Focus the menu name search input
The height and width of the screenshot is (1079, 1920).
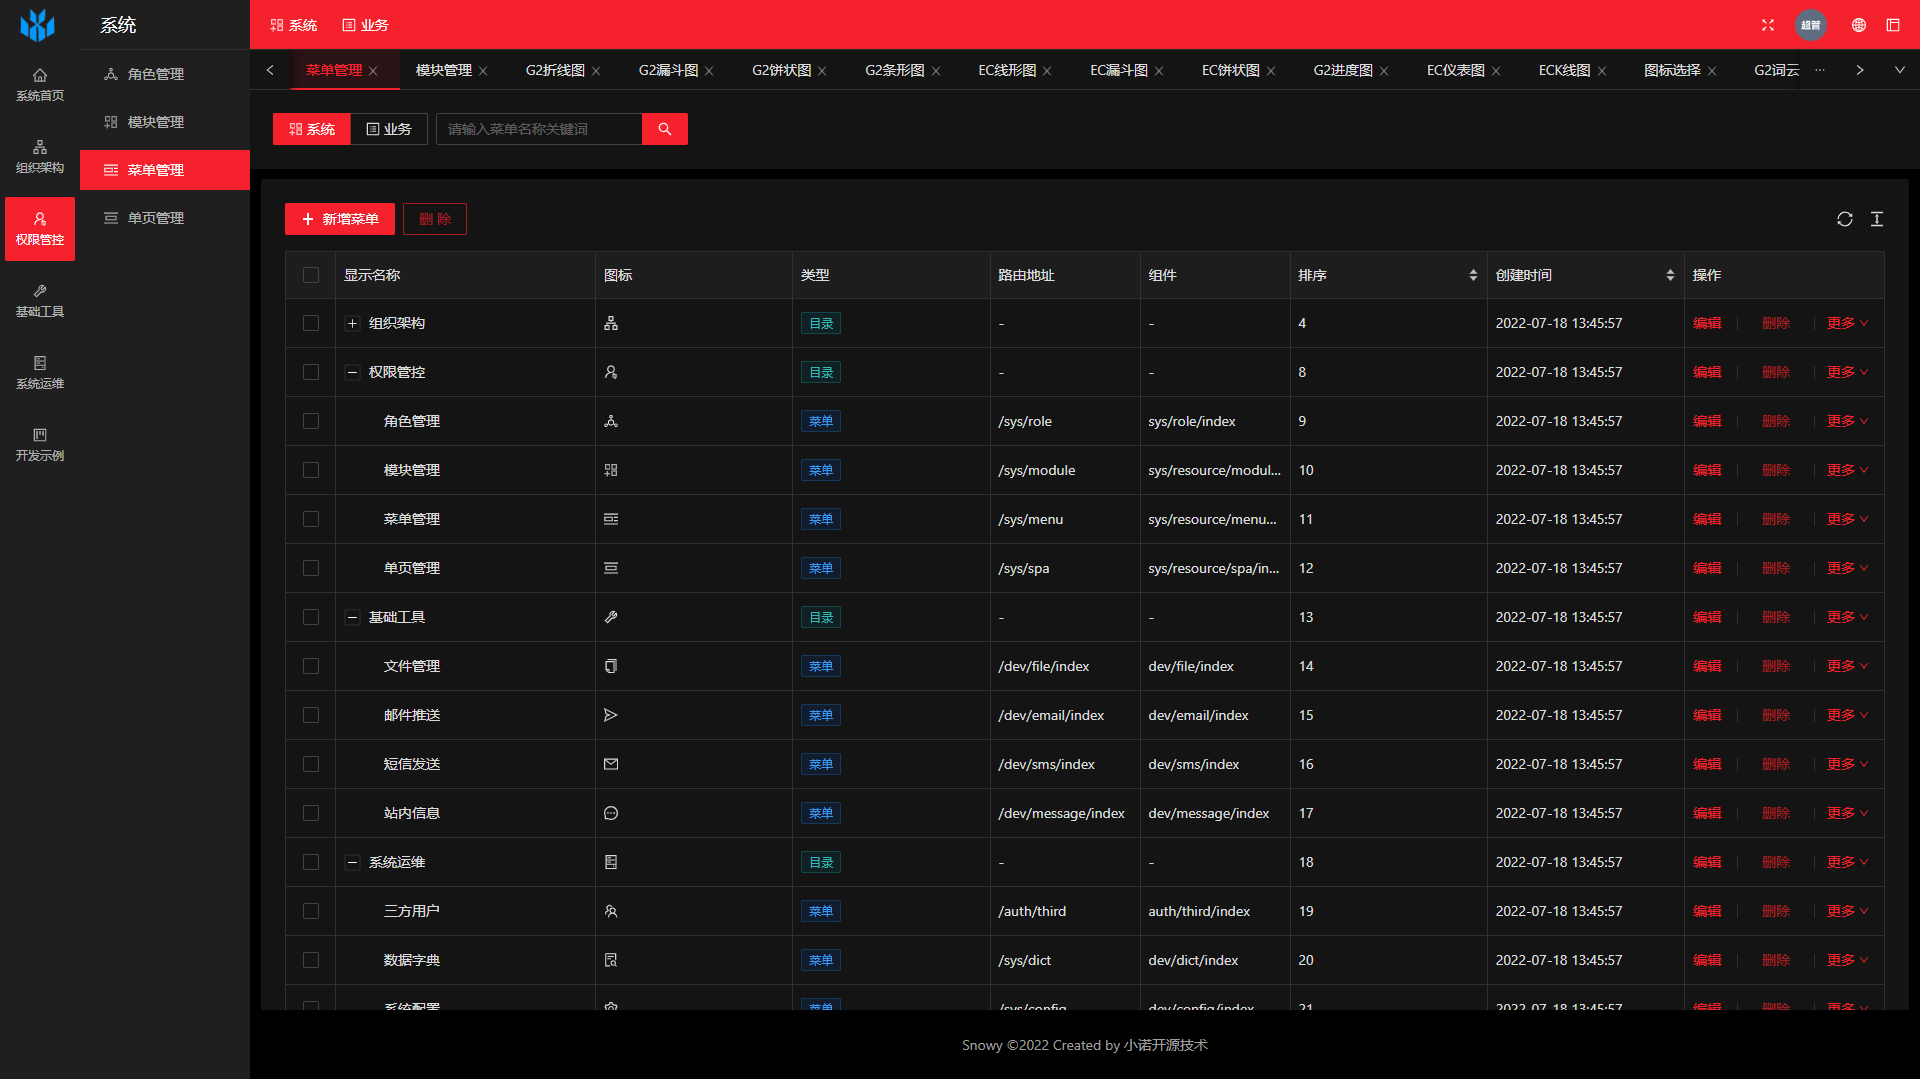539,129
